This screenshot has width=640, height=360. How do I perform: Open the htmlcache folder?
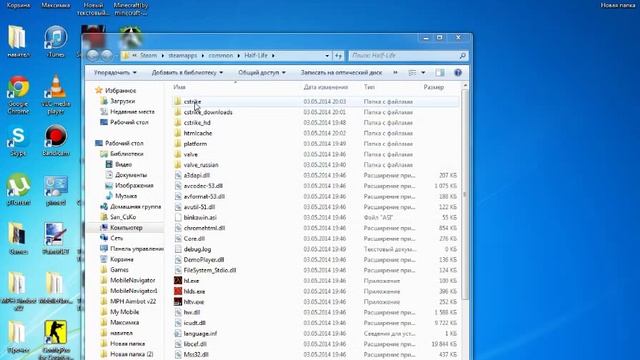pos(198,133)
